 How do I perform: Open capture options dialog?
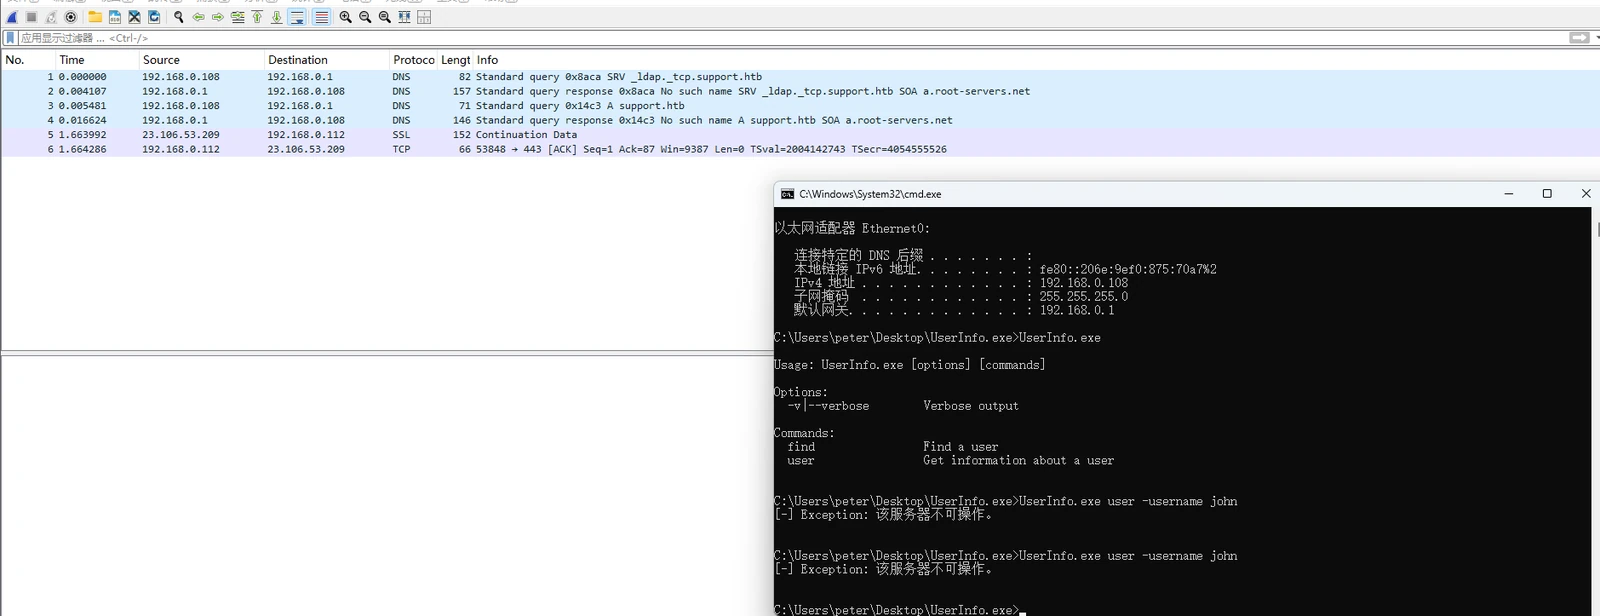click(71, 17)
